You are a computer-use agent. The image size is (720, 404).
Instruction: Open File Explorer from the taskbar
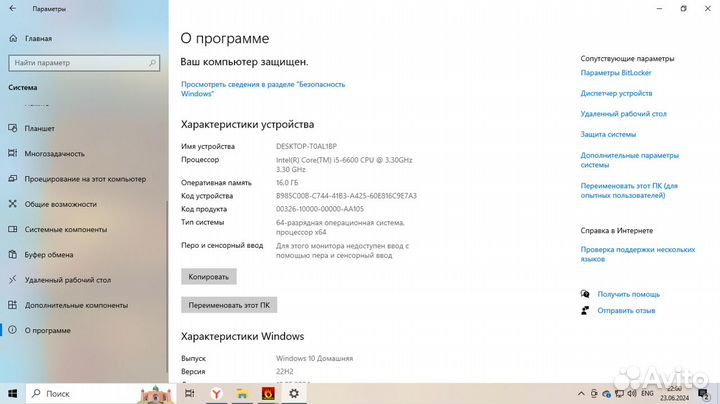242,393
